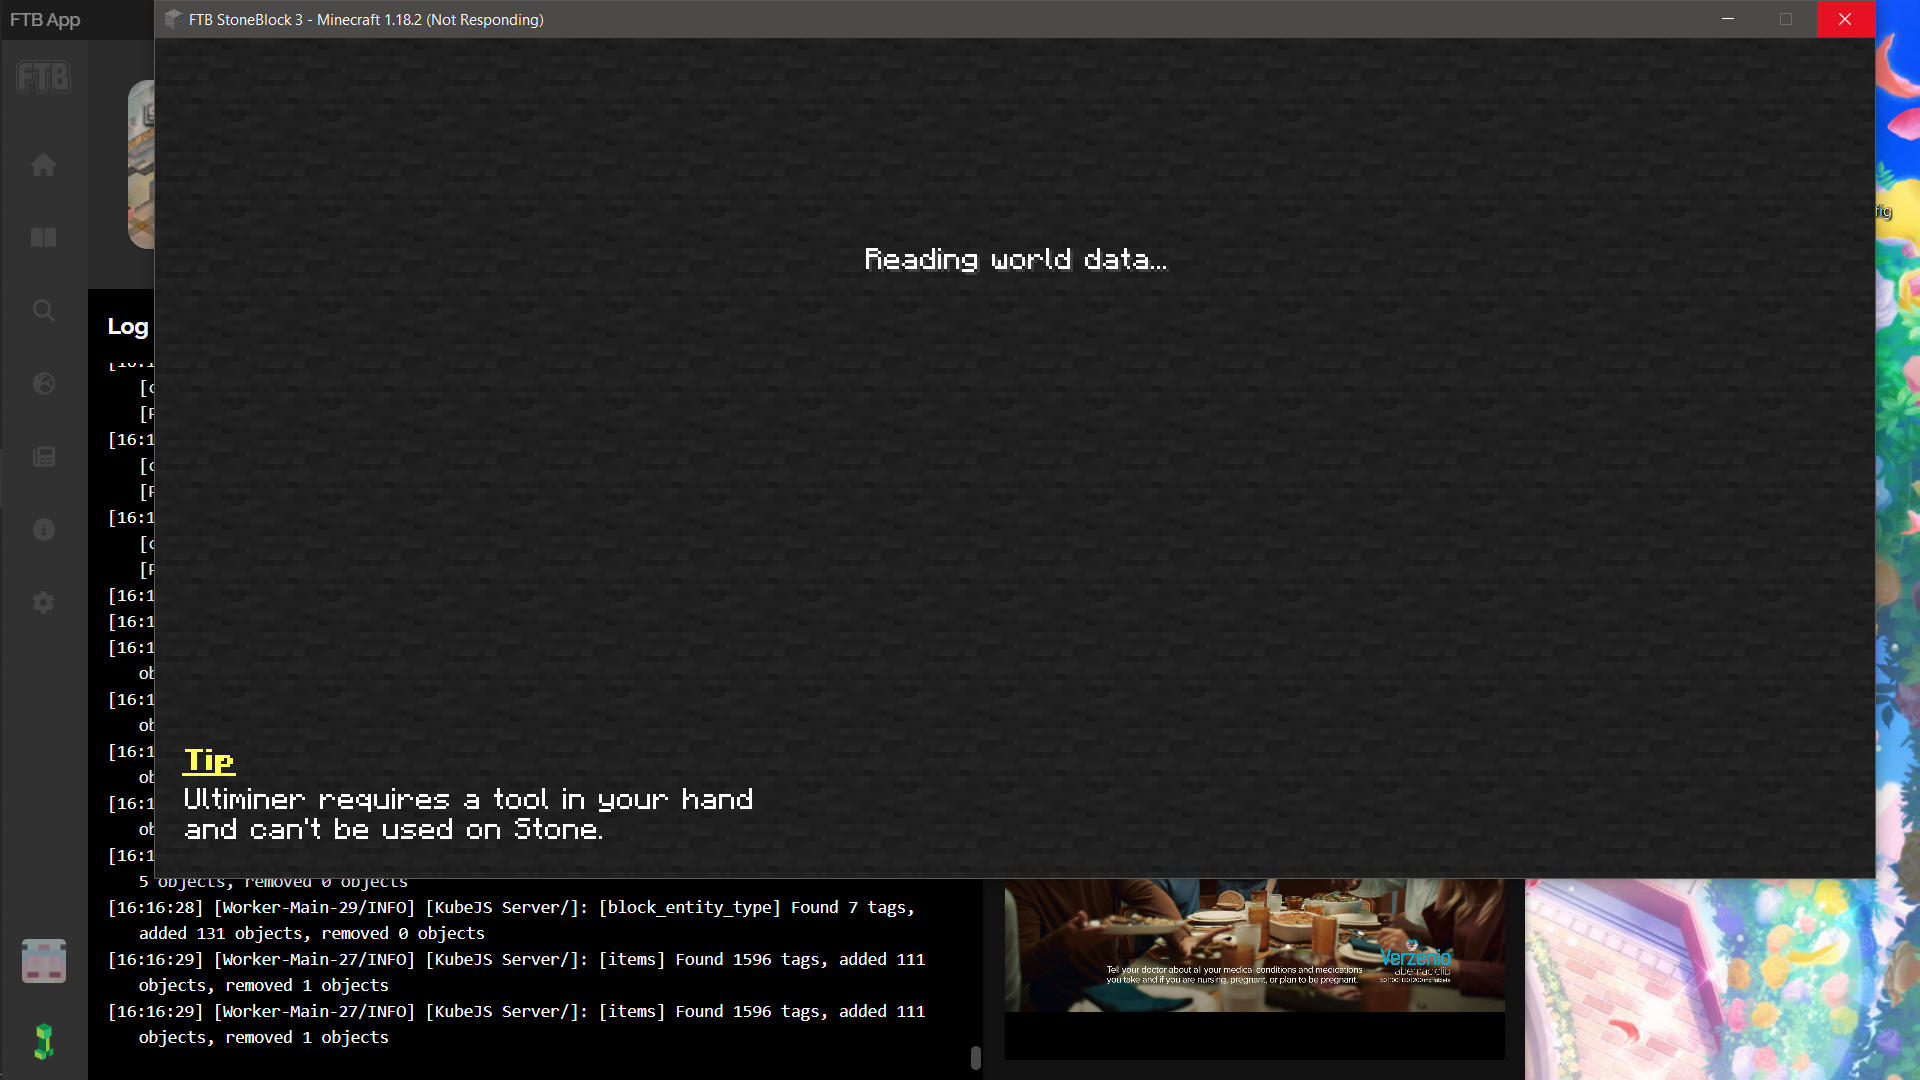Viewport: 1920px width, 1080px height.
Task: Open the news feed icon in the sidebar
Action: [x=43, y=456]
